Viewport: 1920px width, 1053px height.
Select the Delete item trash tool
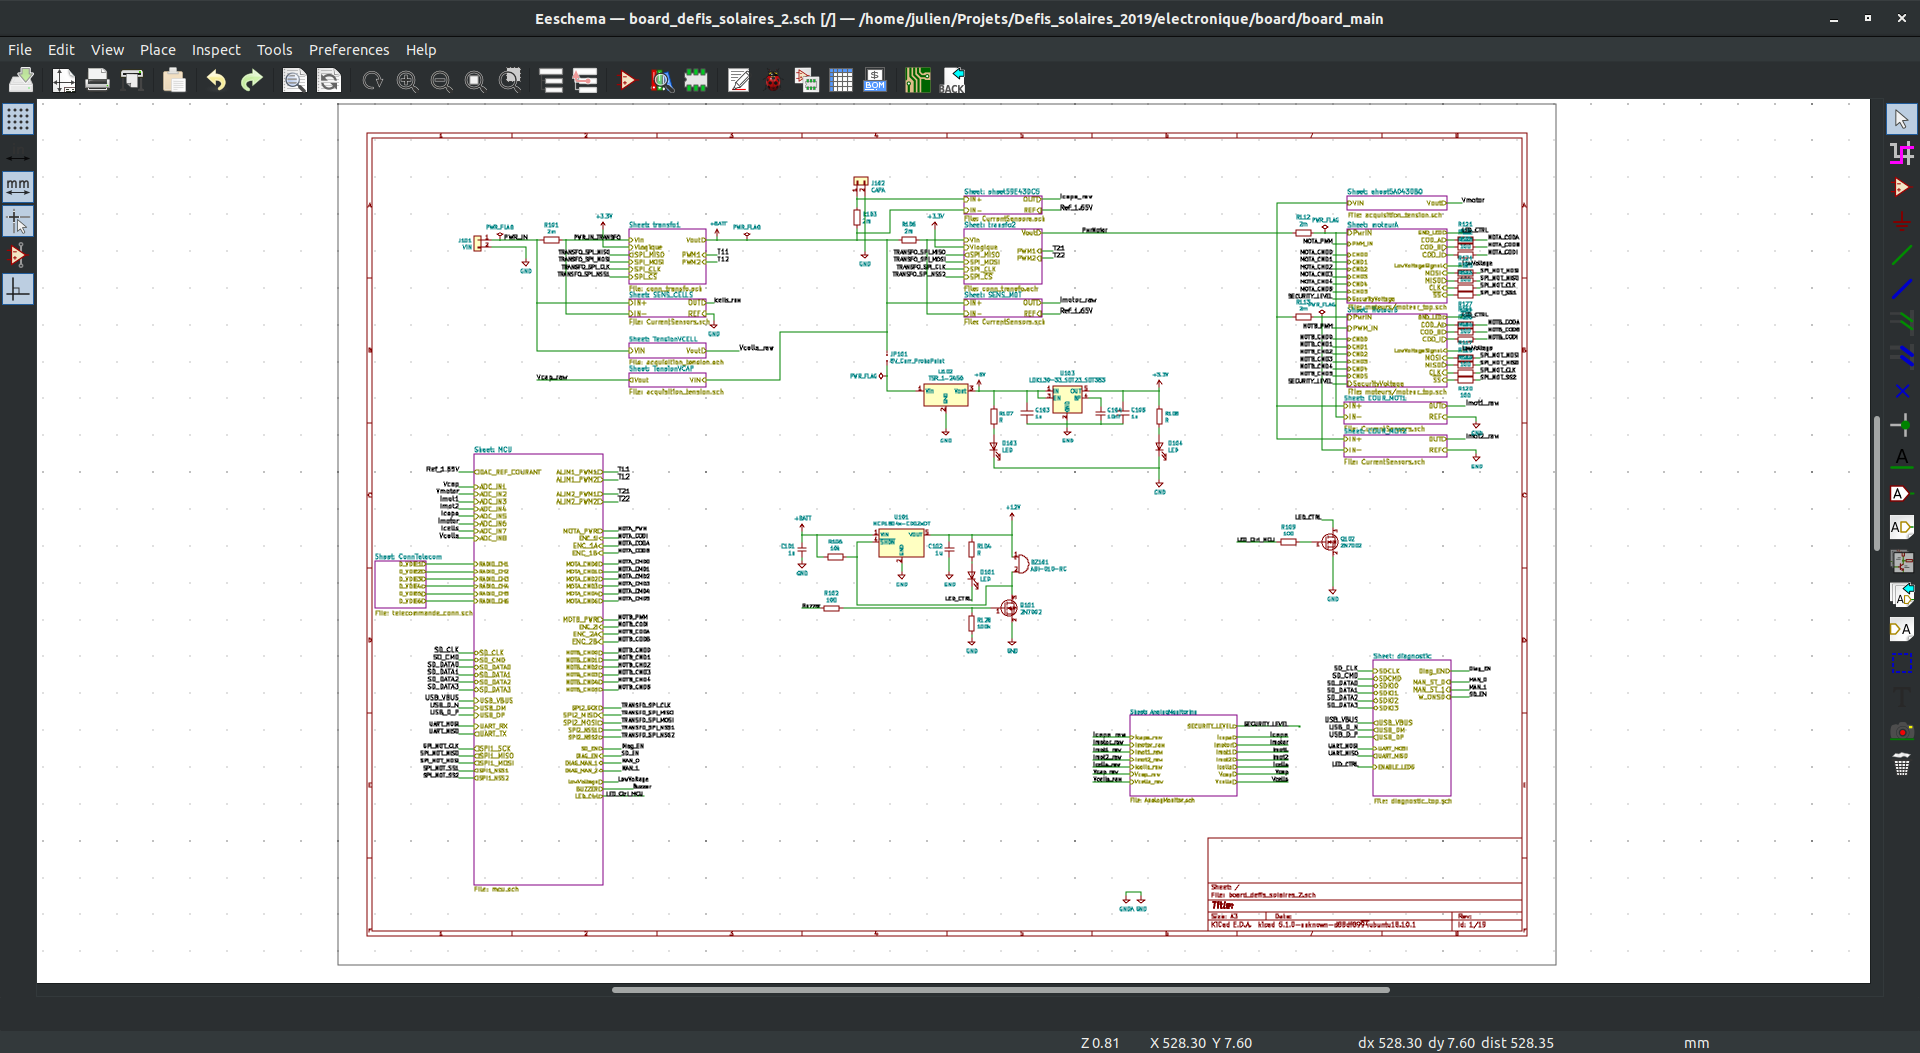1901,765
